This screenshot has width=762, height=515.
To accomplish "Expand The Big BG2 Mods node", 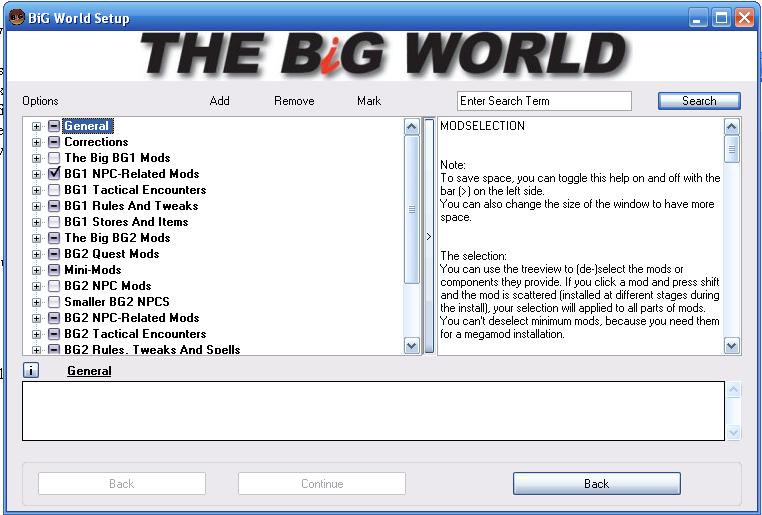I will pos(36,239).
